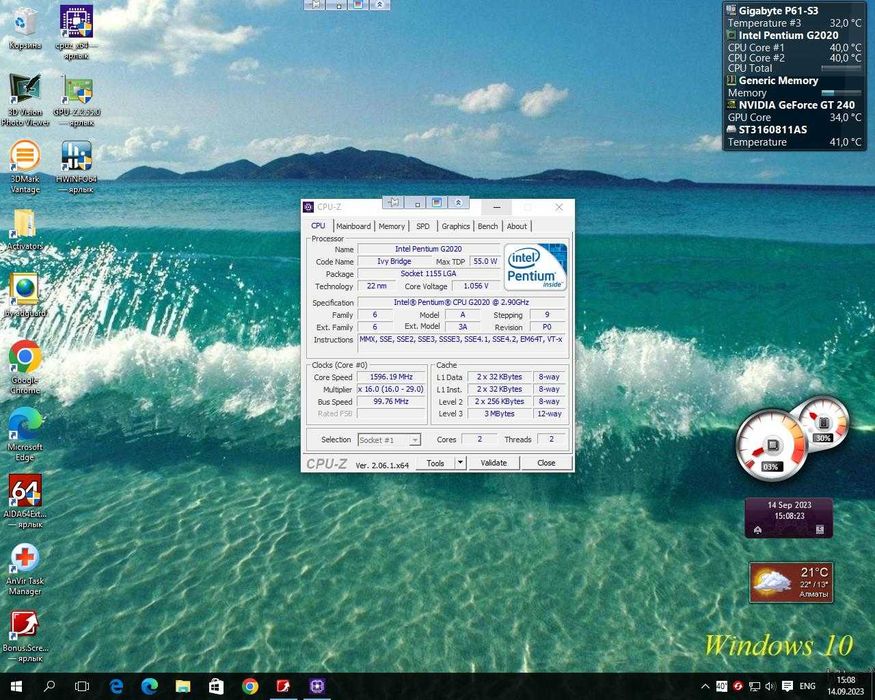Launch Microsoft Edge from the taskbar

(x=150, y=686)
